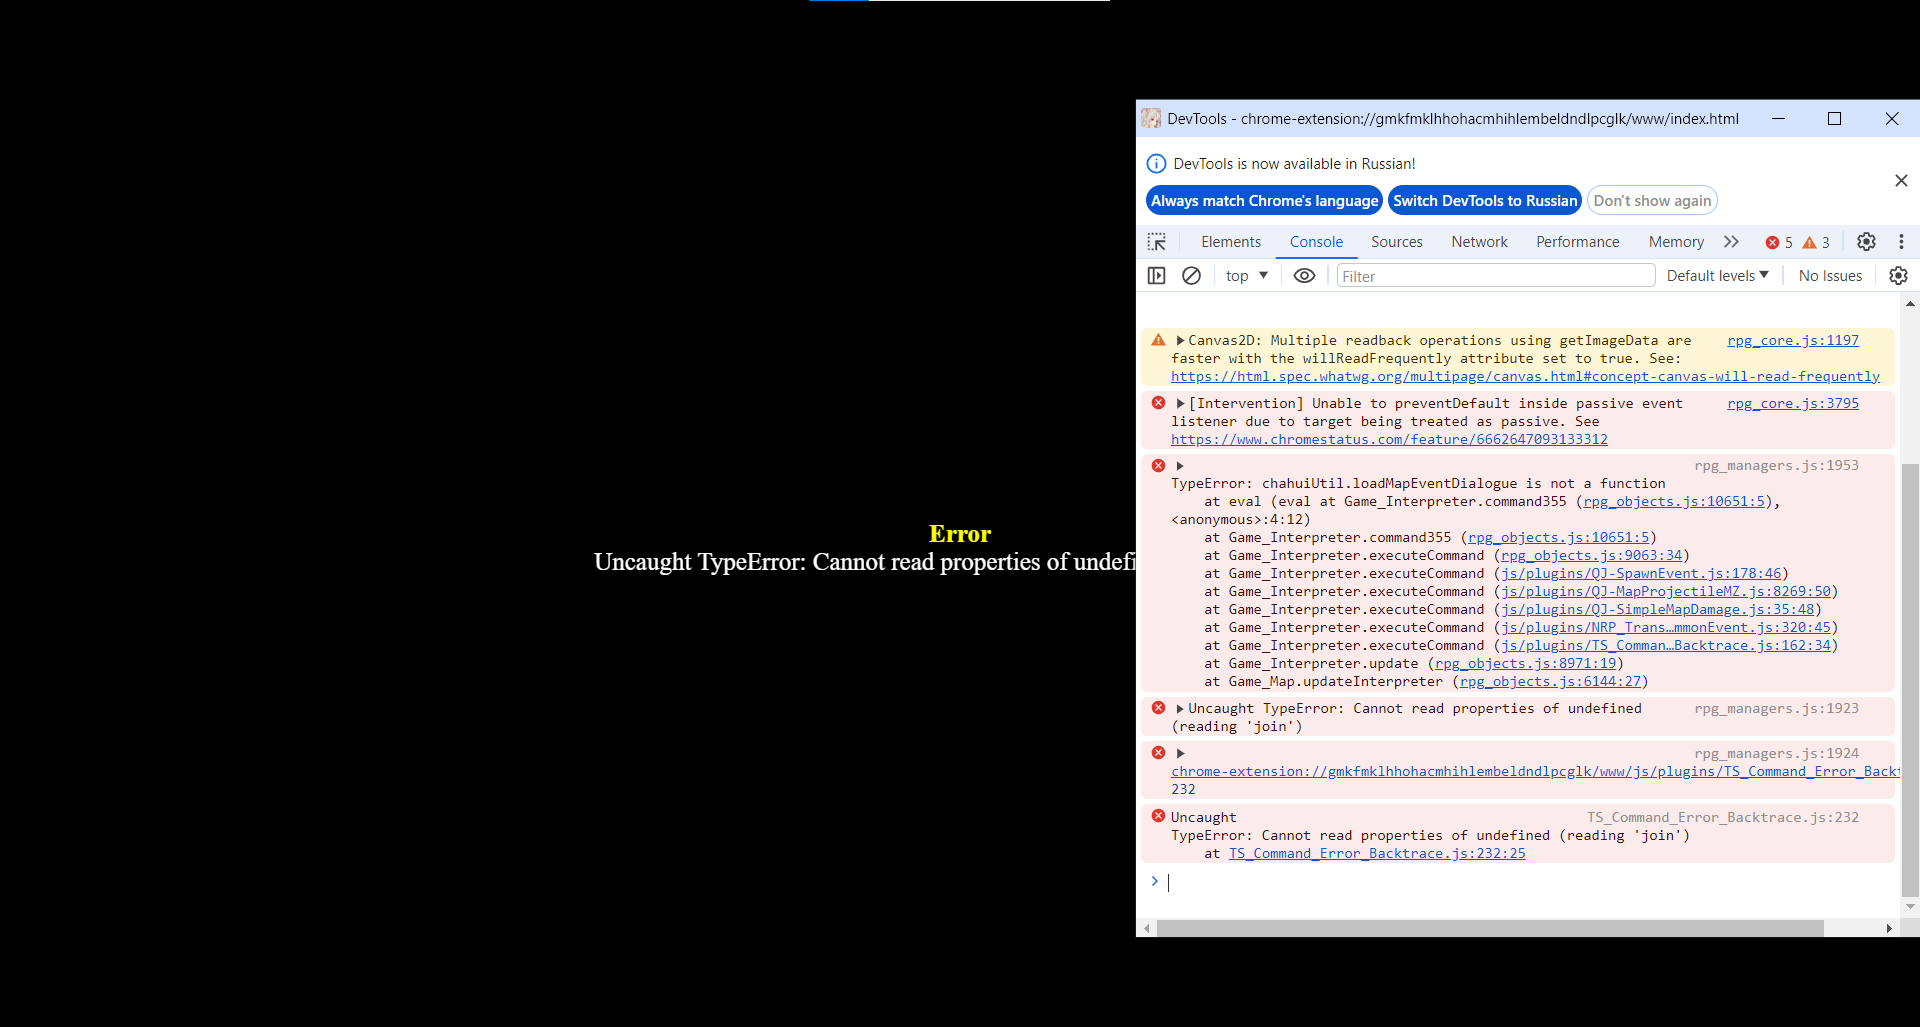Open the top execution context dropdown
The width and height of the screenshot is (1920, 1027).
(1246, 276)
